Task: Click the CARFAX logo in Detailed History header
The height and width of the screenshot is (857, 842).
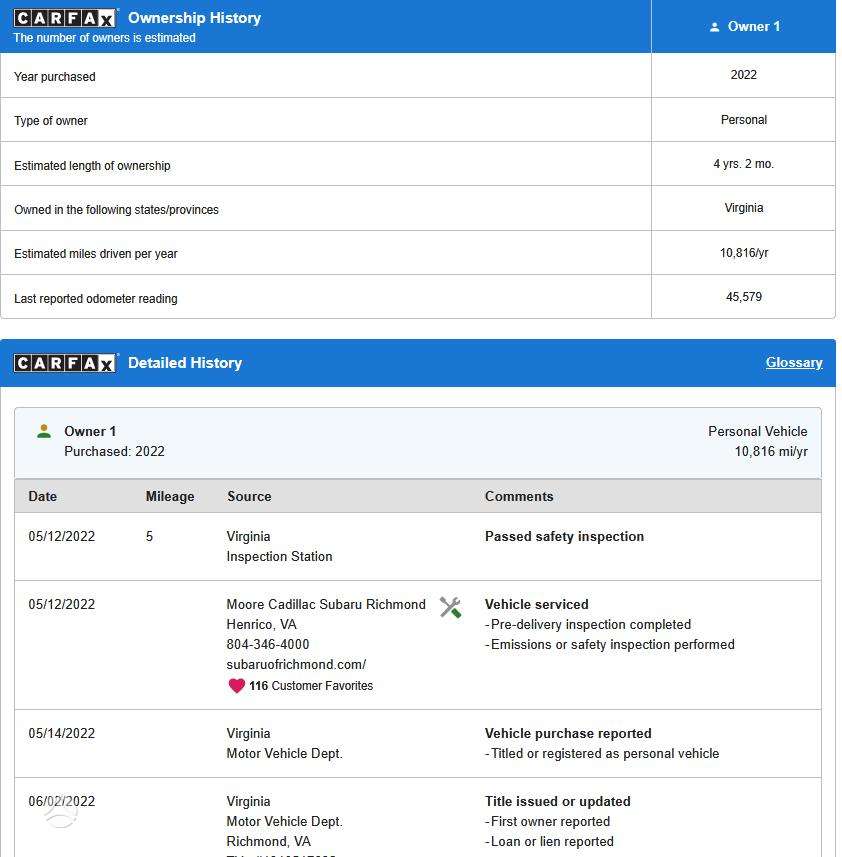Action: (x=66, y=363)
